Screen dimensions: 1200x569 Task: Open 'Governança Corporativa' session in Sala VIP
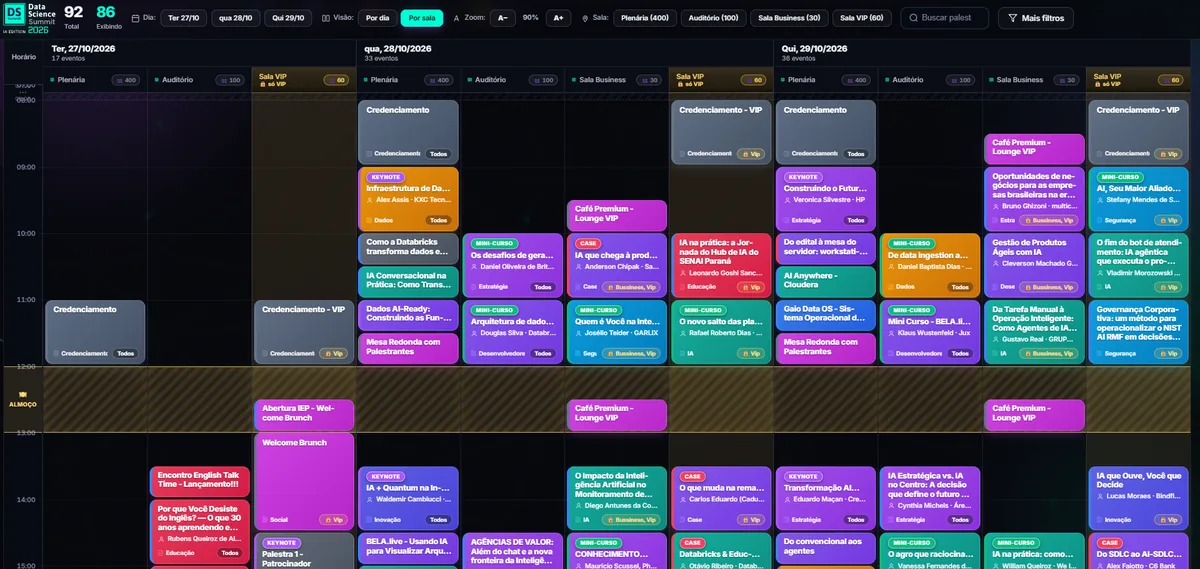1137,331
